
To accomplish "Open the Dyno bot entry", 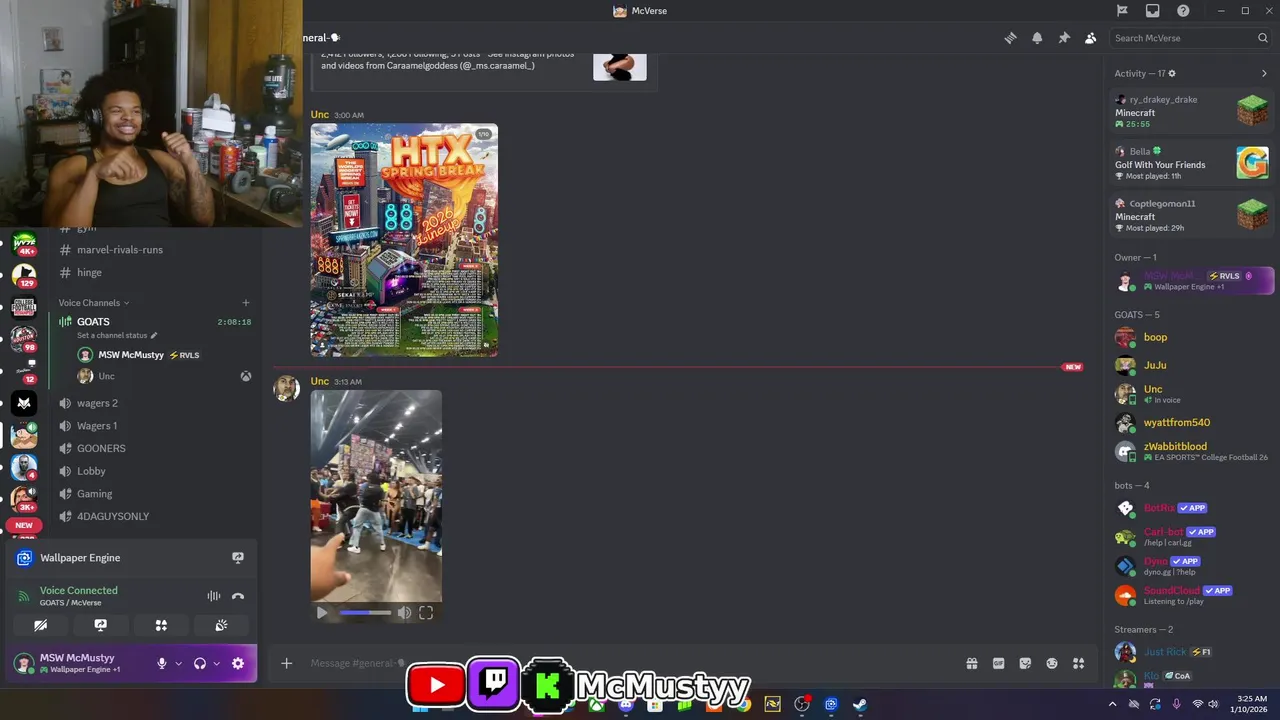I will (x=1191, y=566).
